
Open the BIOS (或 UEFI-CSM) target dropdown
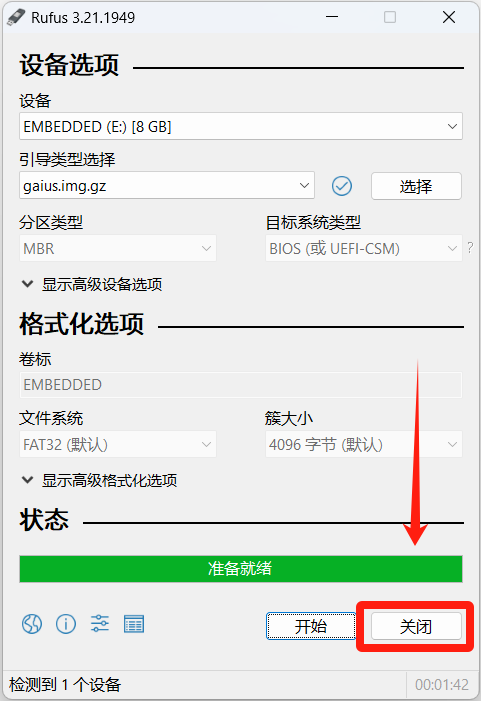coord(363,248)
